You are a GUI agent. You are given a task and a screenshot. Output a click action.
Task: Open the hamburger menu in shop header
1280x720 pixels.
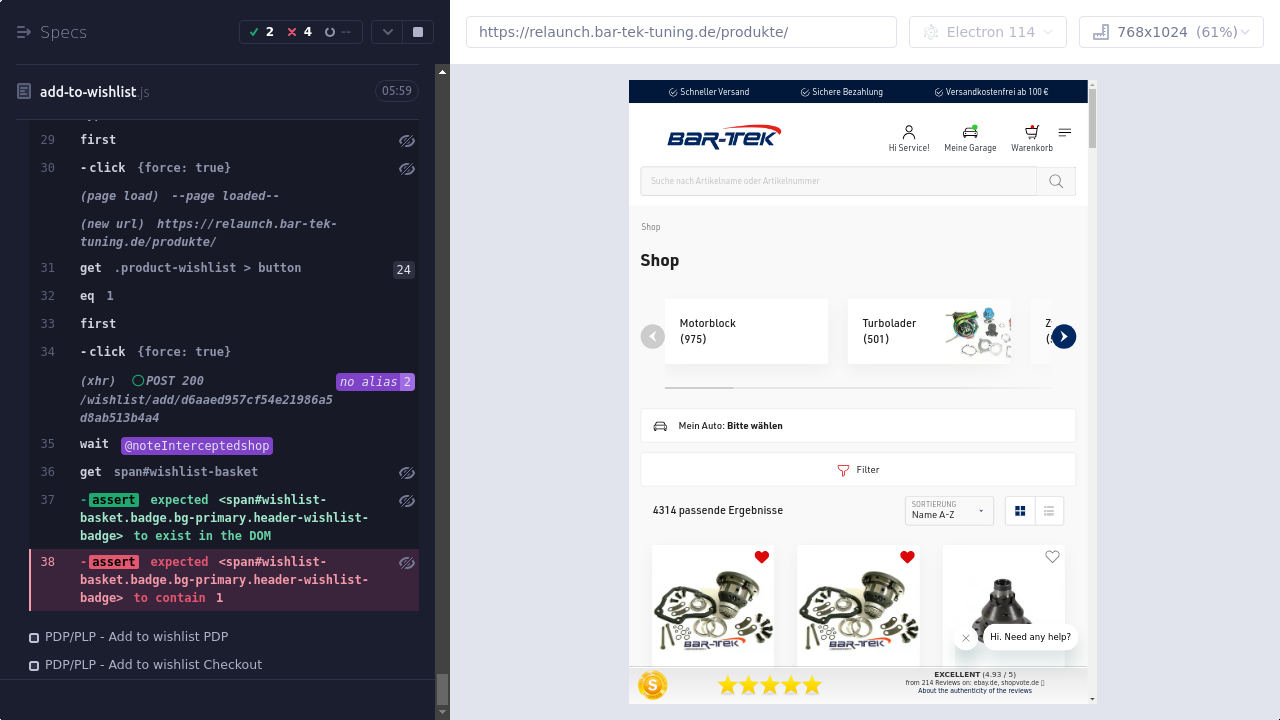click(1064, 132)
